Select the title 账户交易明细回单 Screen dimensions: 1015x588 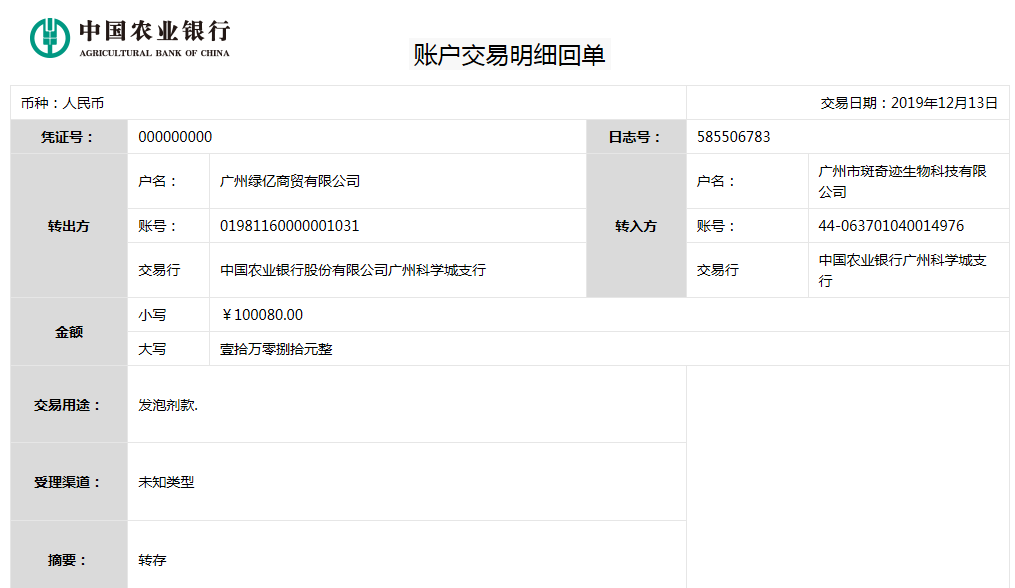(509, 55)
